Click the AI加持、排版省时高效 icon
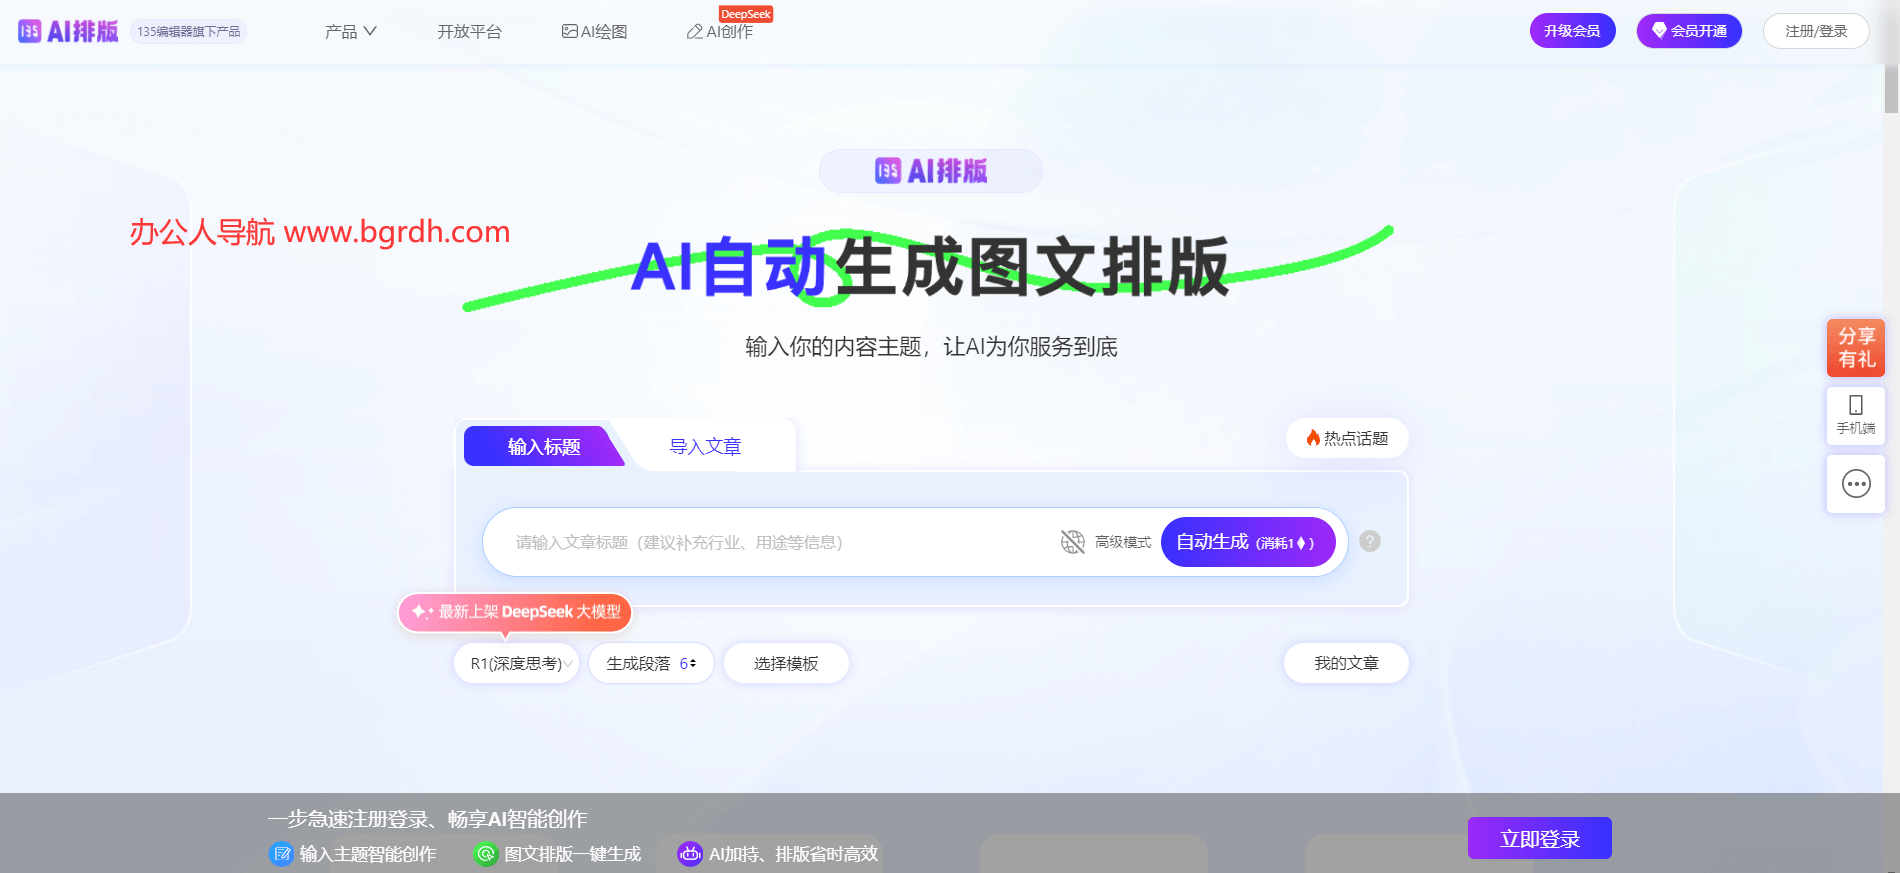The image size is (1900, 873). point(690,854)
